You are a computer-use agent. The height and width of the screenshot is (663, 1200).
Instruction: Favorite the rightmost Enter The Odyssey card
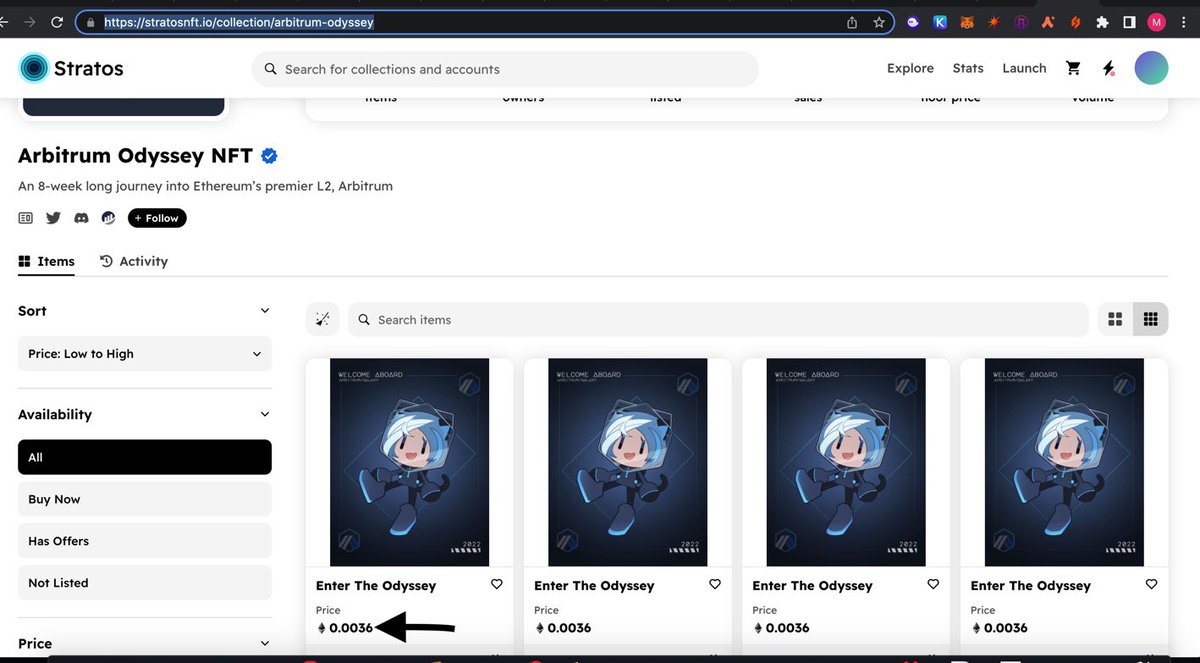1151,584
